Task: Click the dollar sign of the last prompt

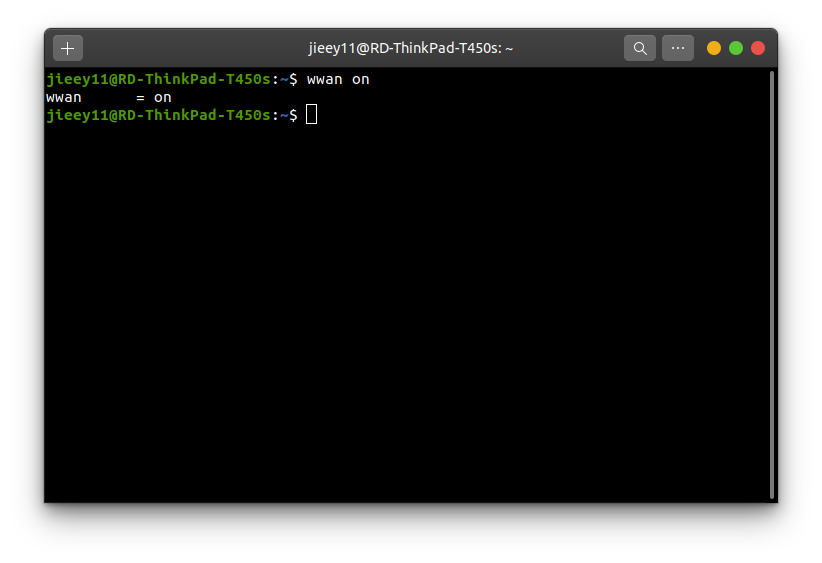Action: coord(293,115)
